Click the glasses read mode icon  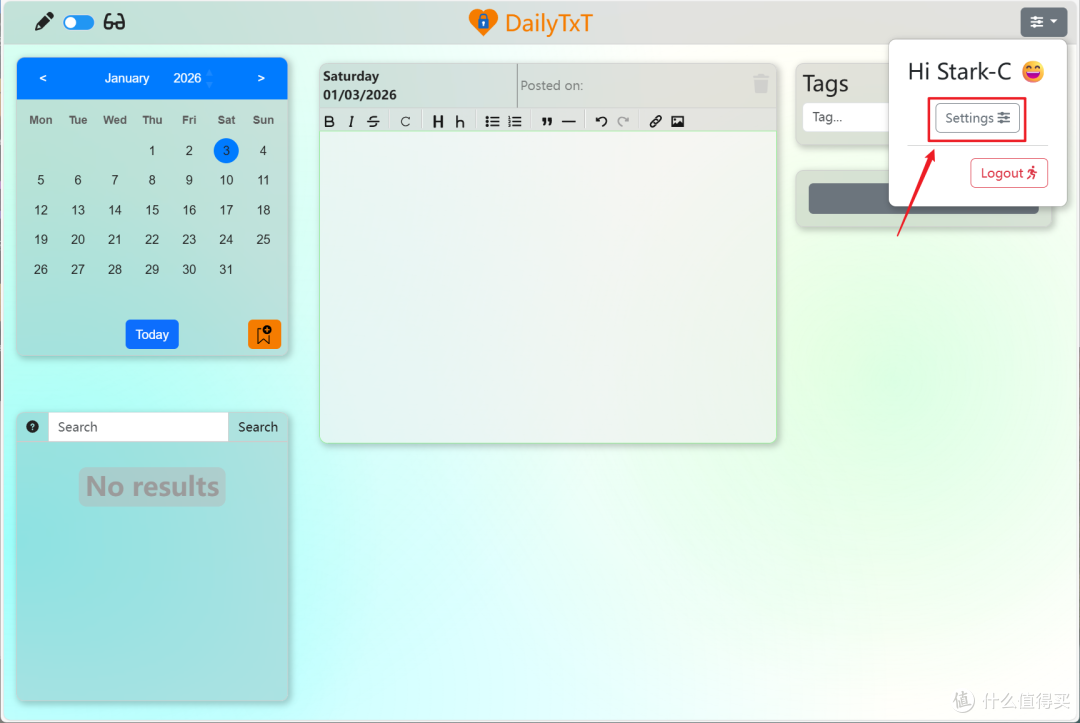tap(114, 22)
